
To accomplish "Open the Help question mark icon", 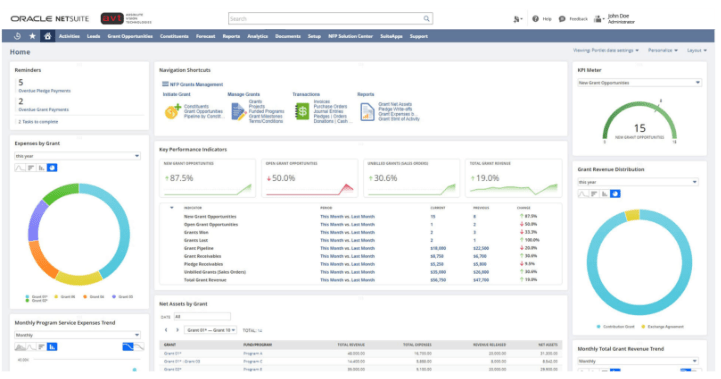I will [535, 19].
